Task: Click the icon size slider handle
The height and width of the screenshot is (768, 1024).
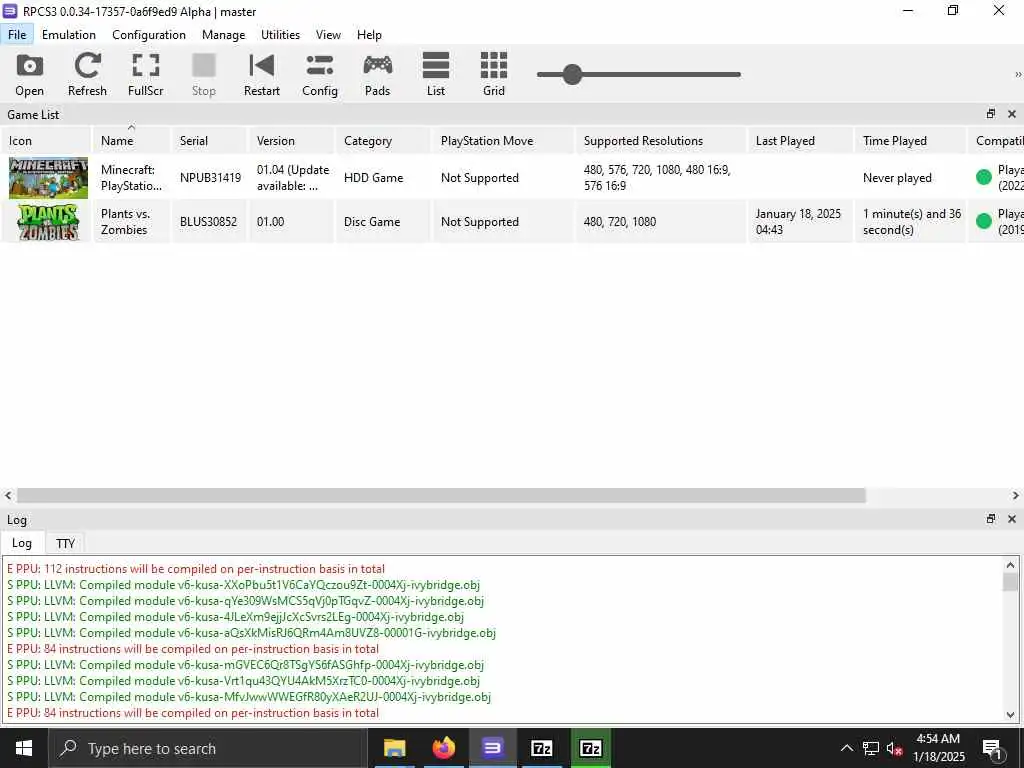Action: [572, 74]
